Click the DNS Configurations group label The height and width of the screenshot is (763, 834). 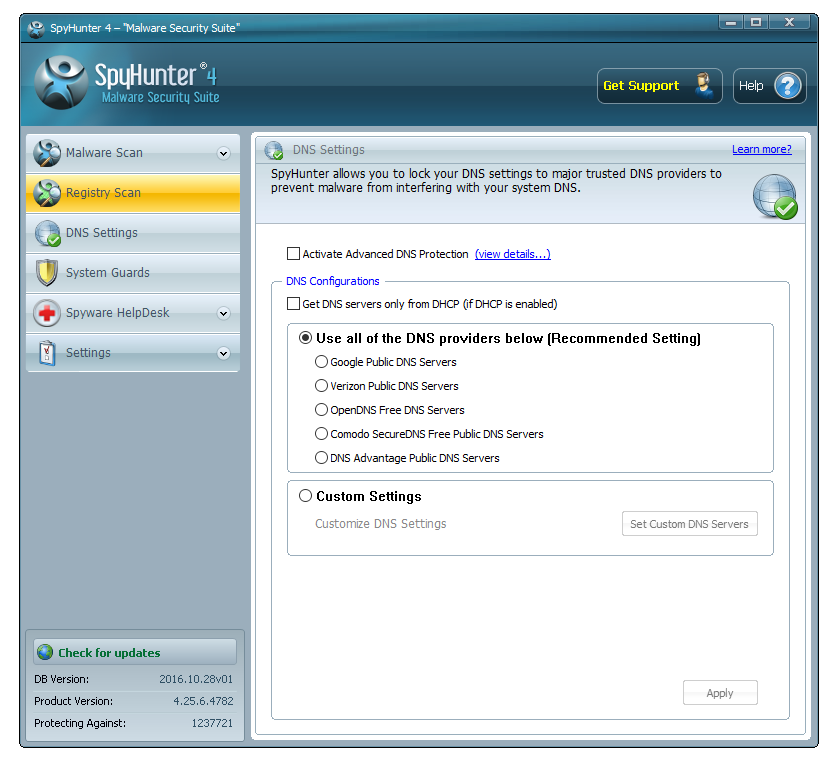(332, 281)
